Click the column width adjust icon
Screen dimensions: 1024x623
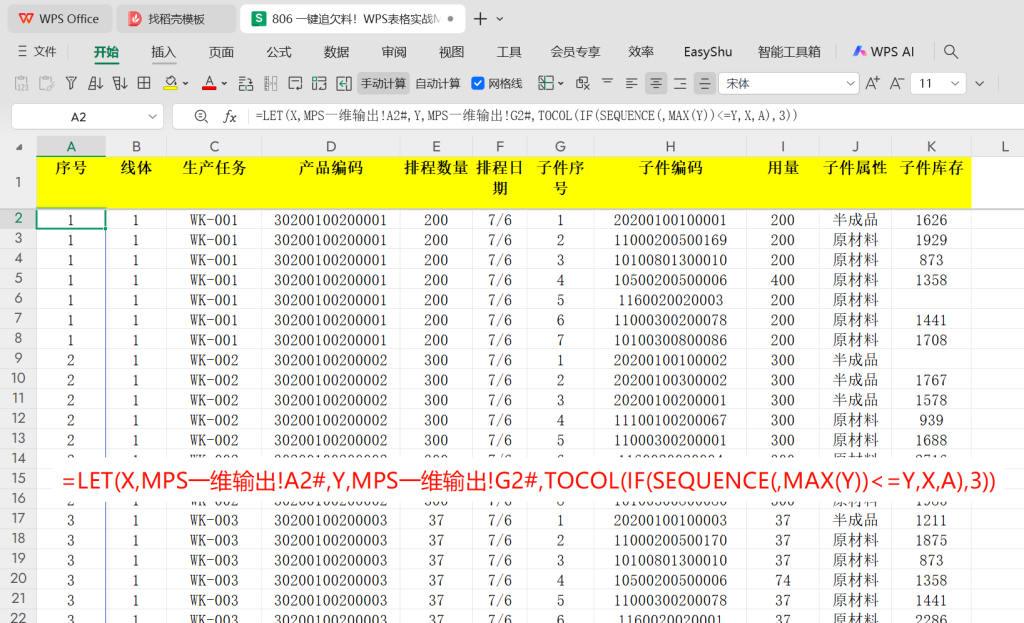point(270,84)
